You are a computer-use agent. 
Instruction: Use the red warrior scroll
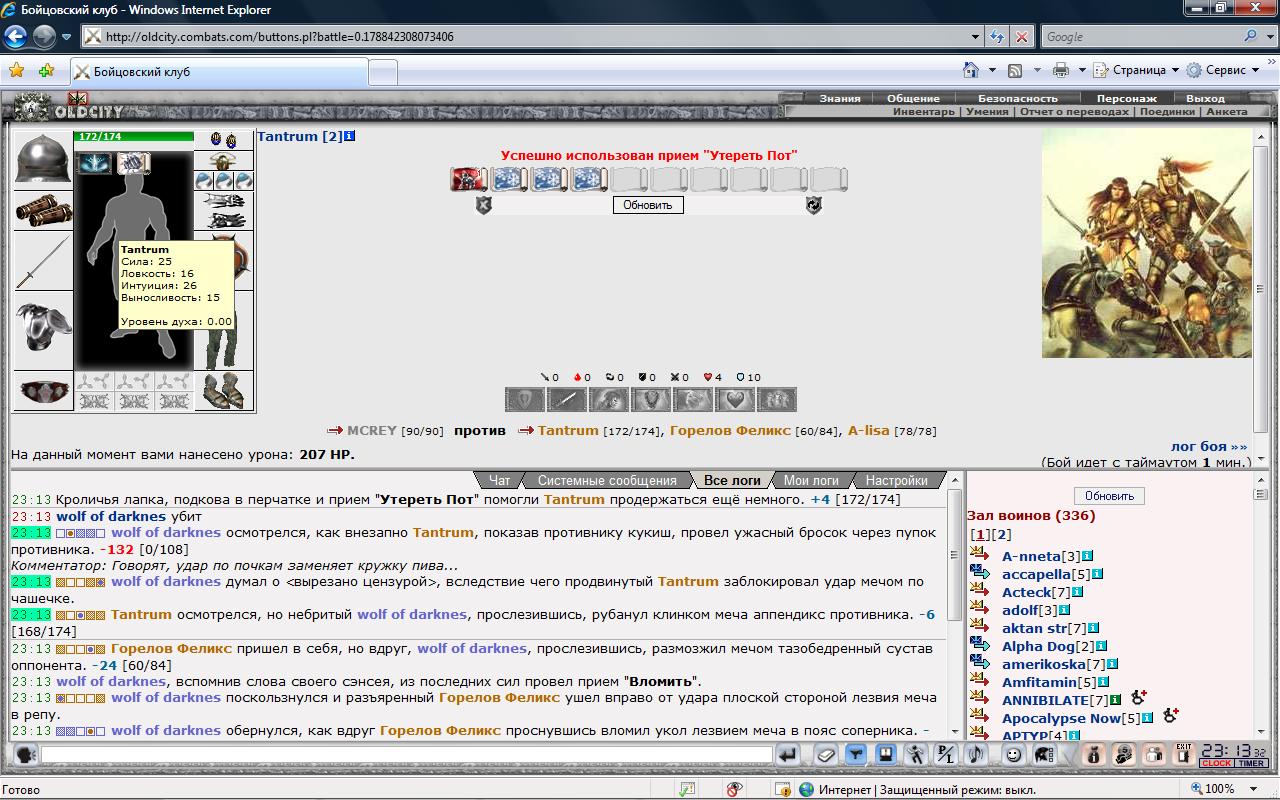click(x=469, y=179)
